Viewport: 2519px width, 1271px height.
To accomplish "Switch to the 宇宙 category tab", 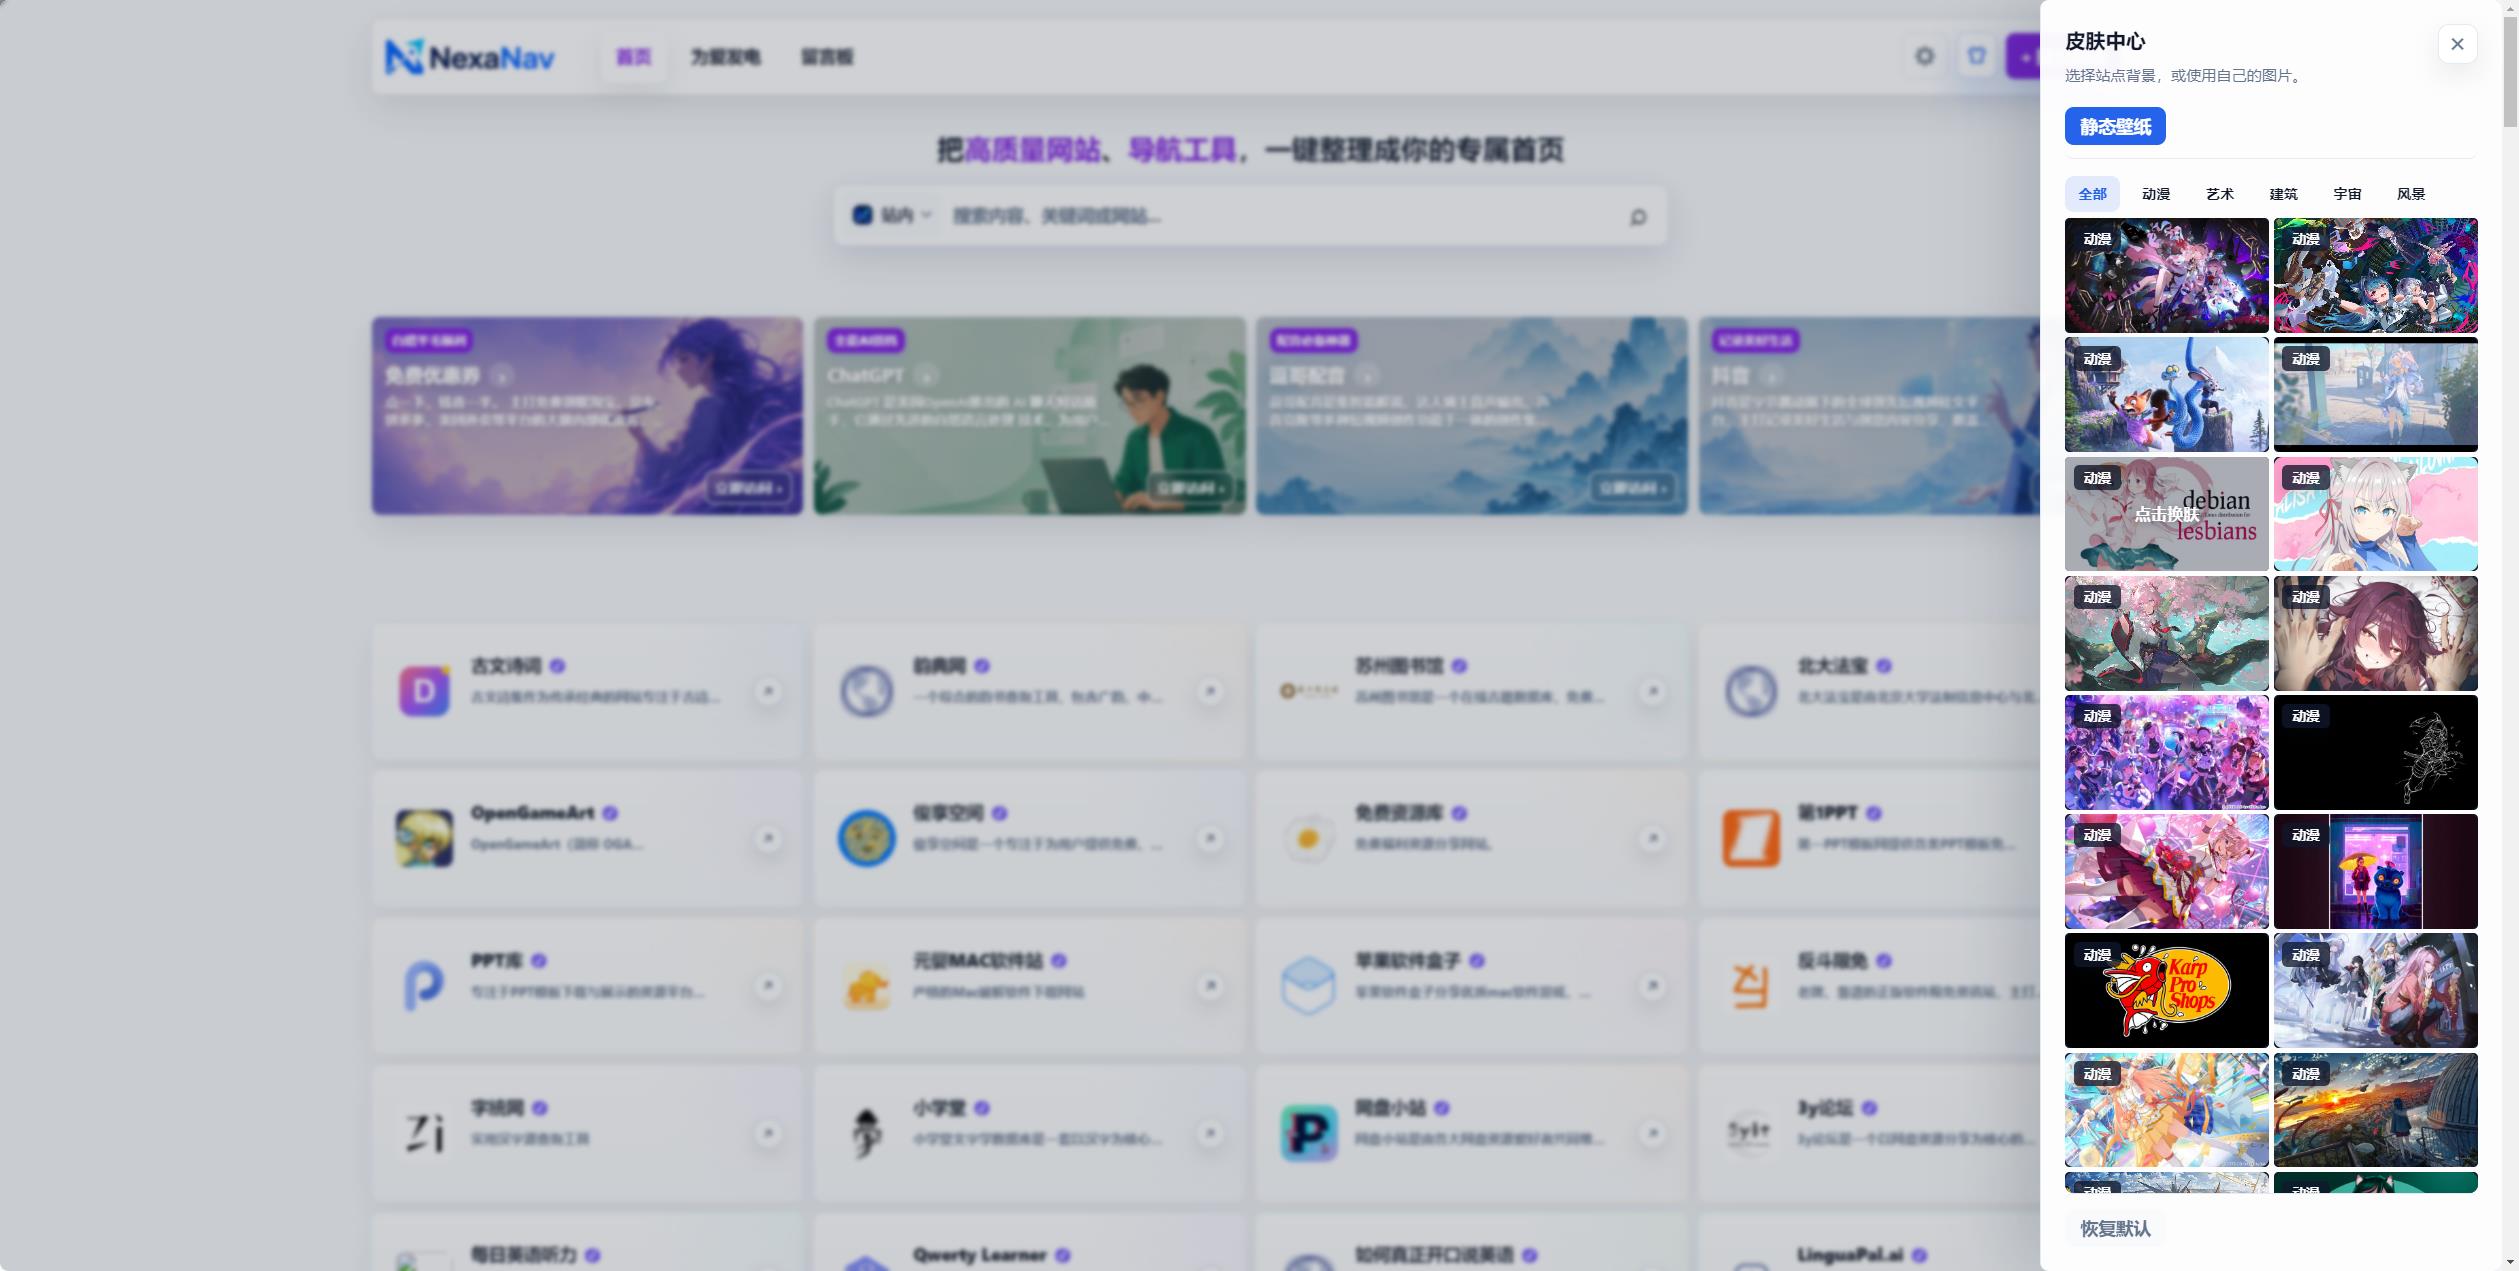I will click(2347, 194).
